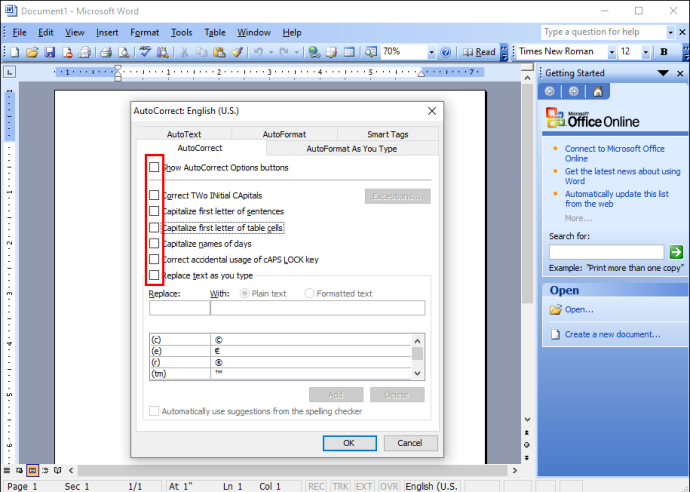690x492 pixels.
Task: Select Print Layout view icon
Action: (32, 470)
